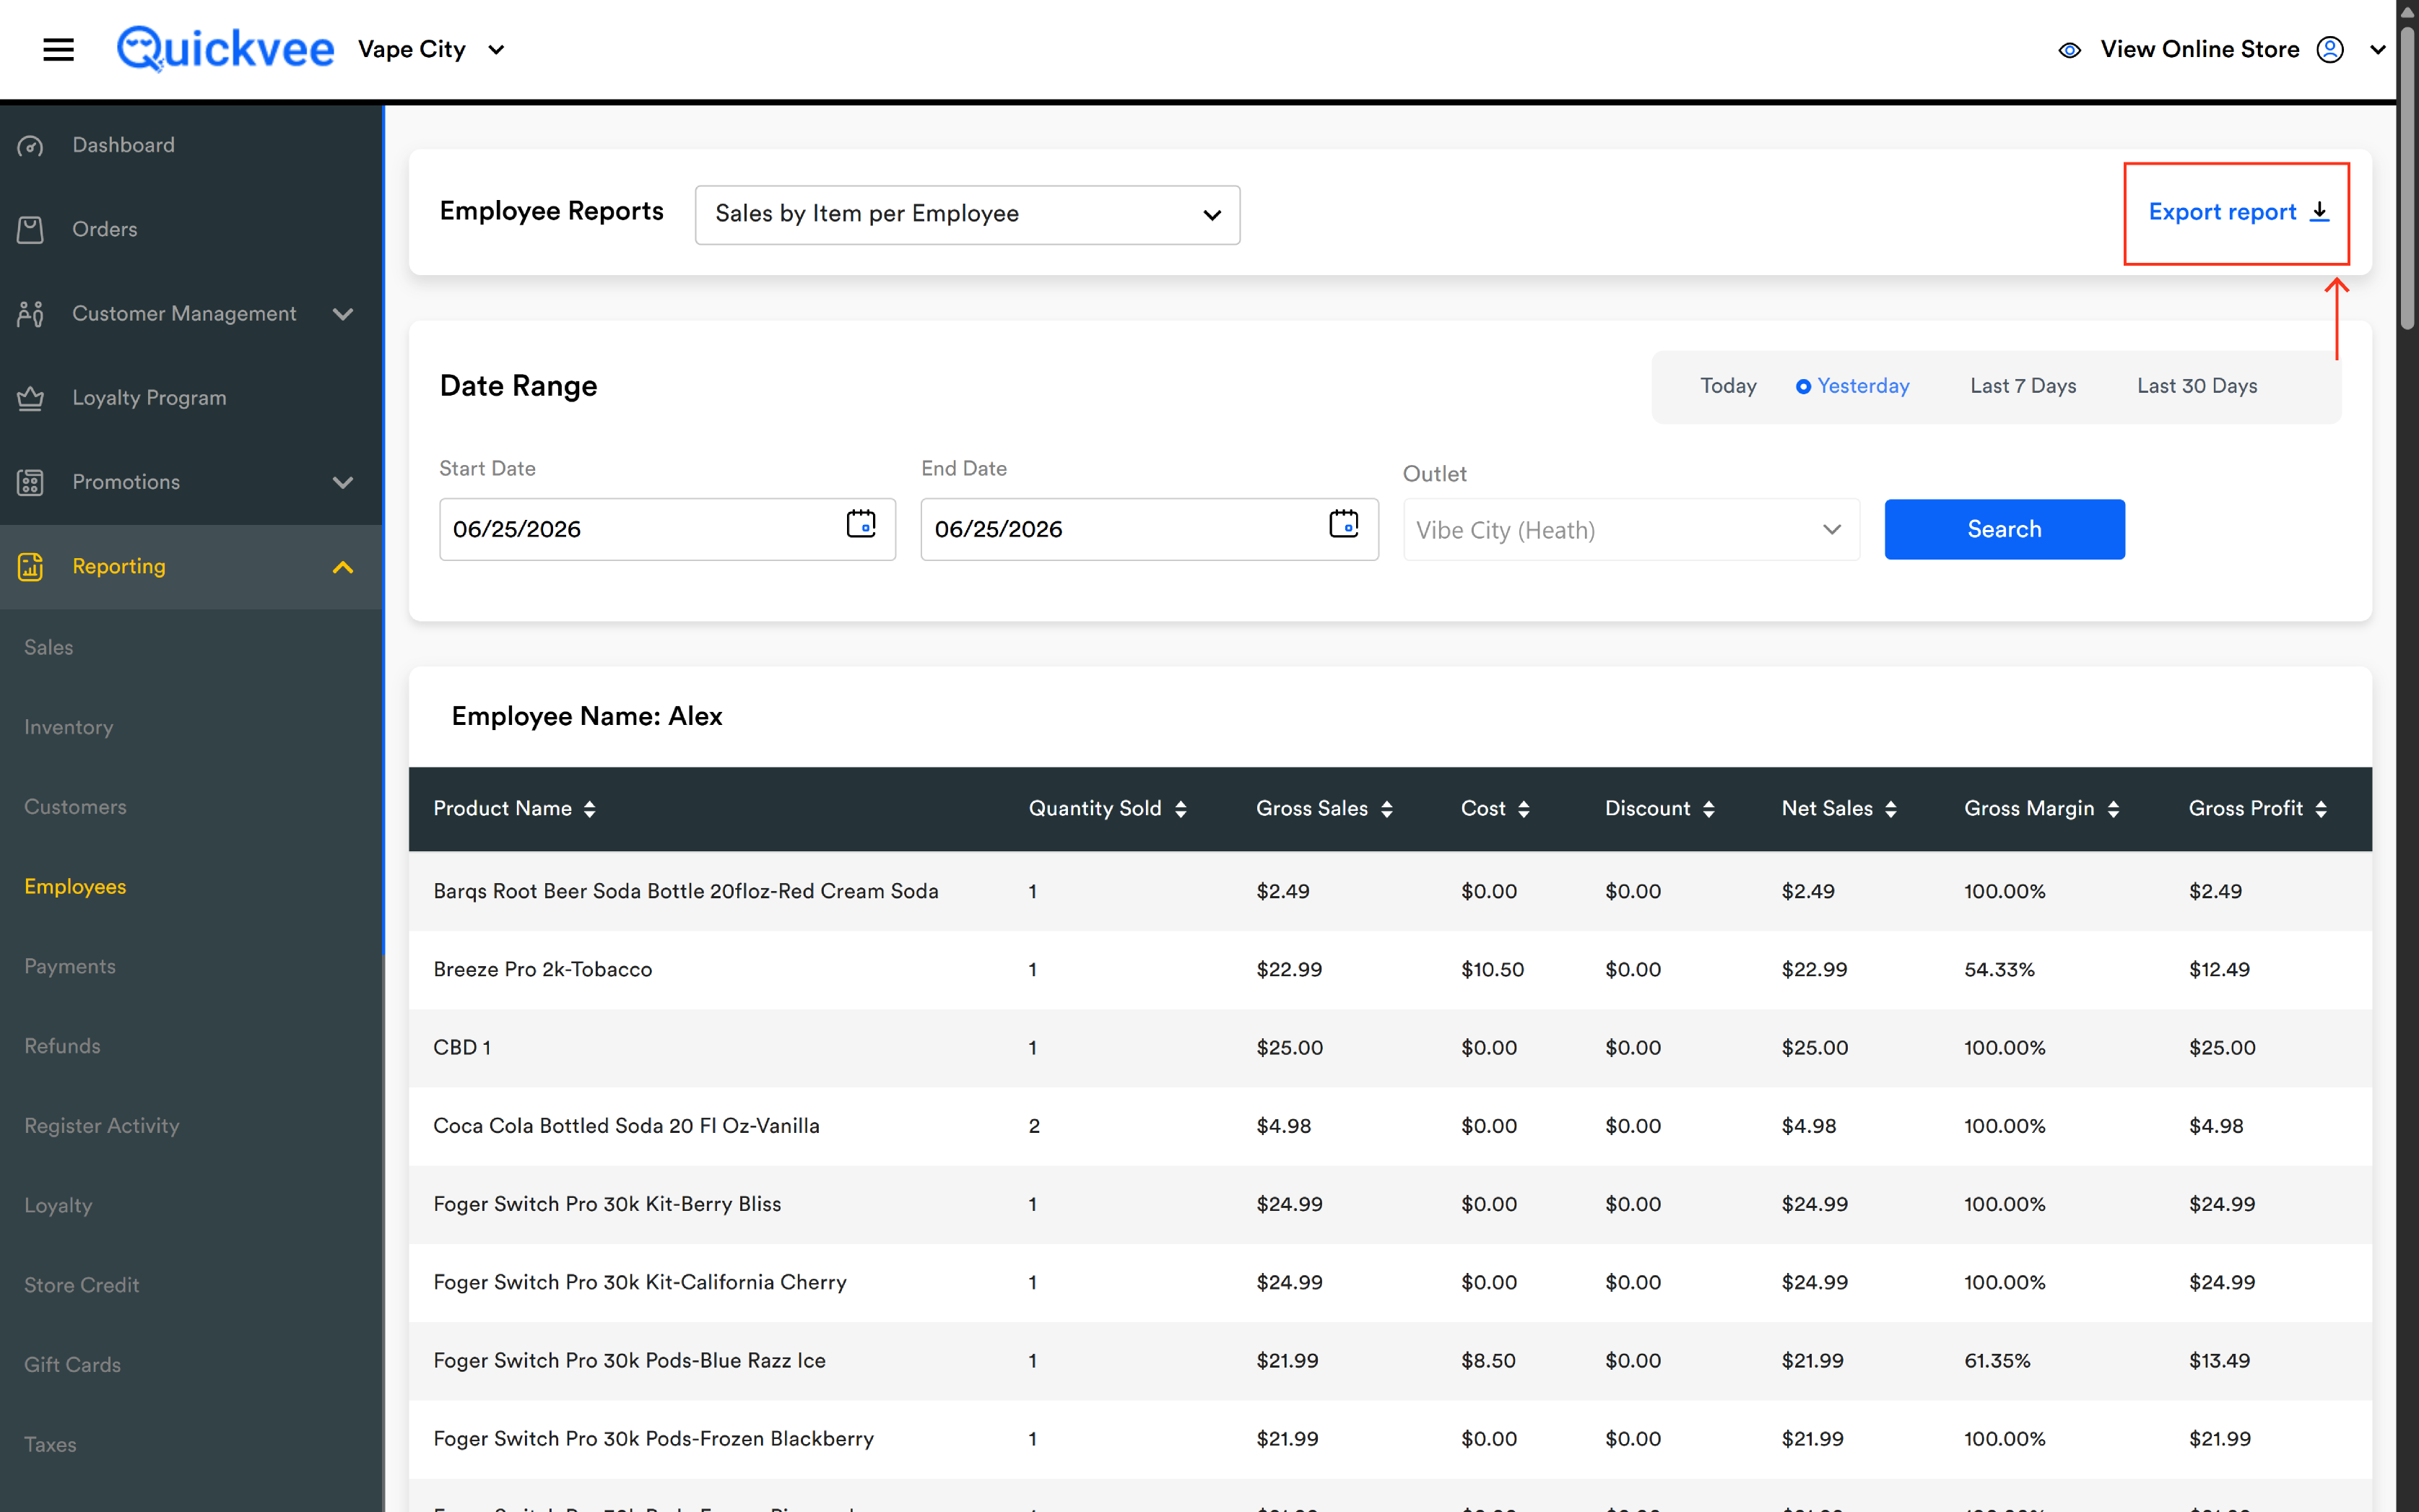The width and height of the screenshot is (2419, 1512).
Task: Open Loyalty report under Reporting
Action: [x=58, y=1206]
